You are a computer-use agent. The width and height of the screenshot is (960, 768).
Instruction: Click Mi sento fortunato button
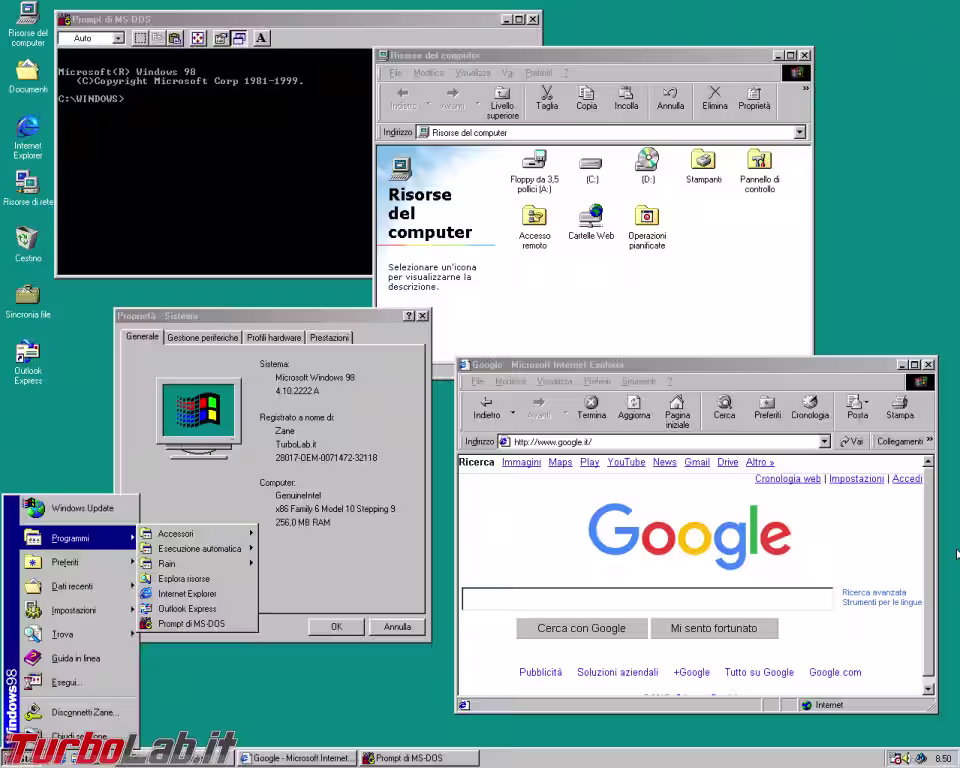click(714, 628)
